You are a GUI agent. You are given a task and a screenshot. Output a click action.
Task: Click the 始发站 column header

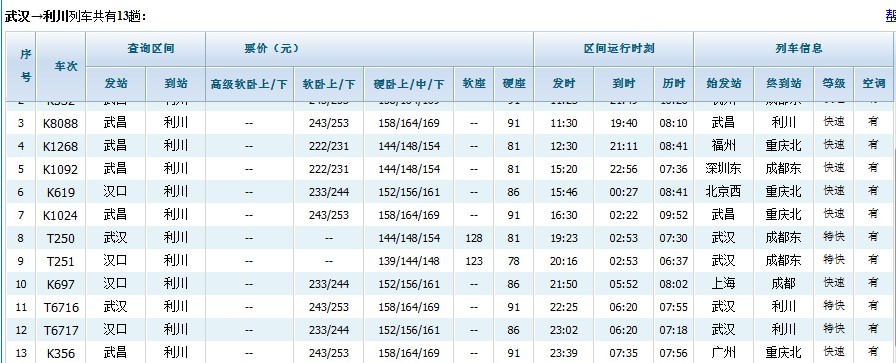724,83
